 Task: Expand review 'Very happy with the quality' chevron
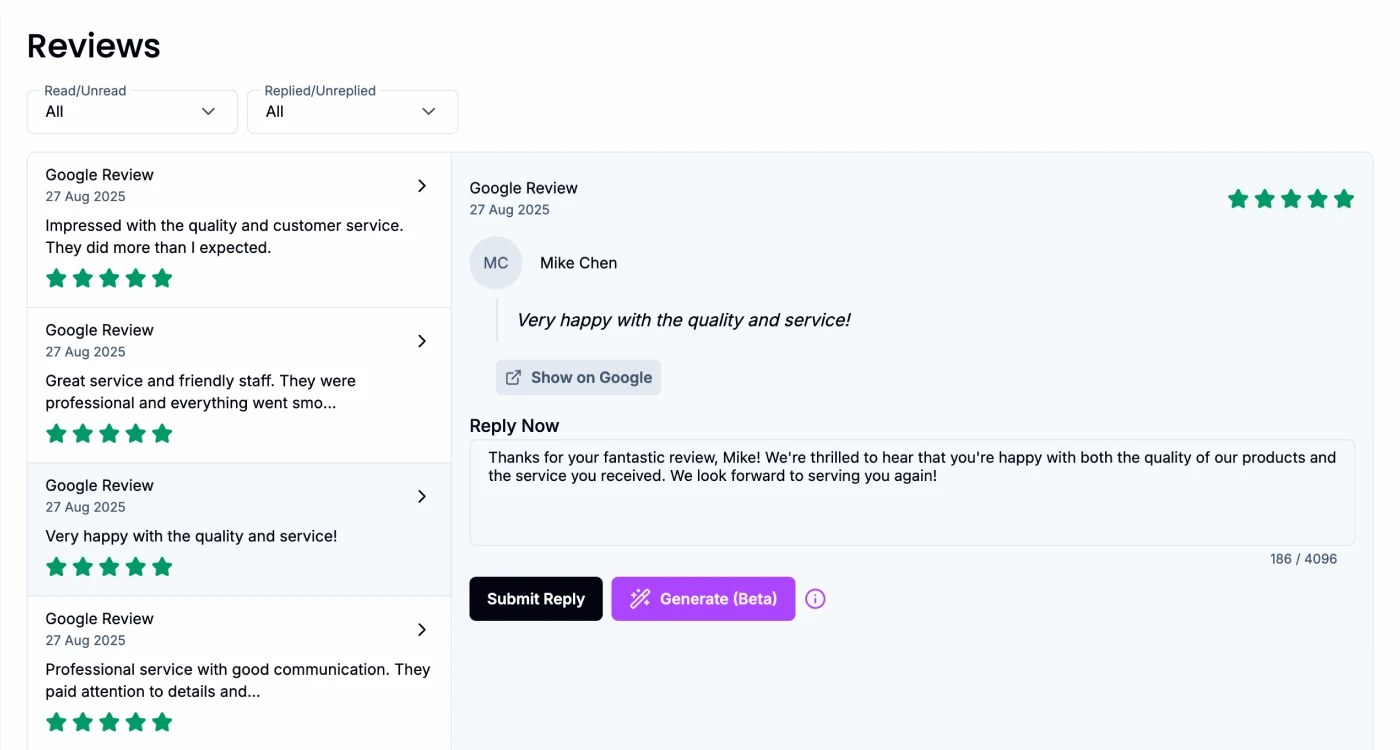click(x=422, y=496)
